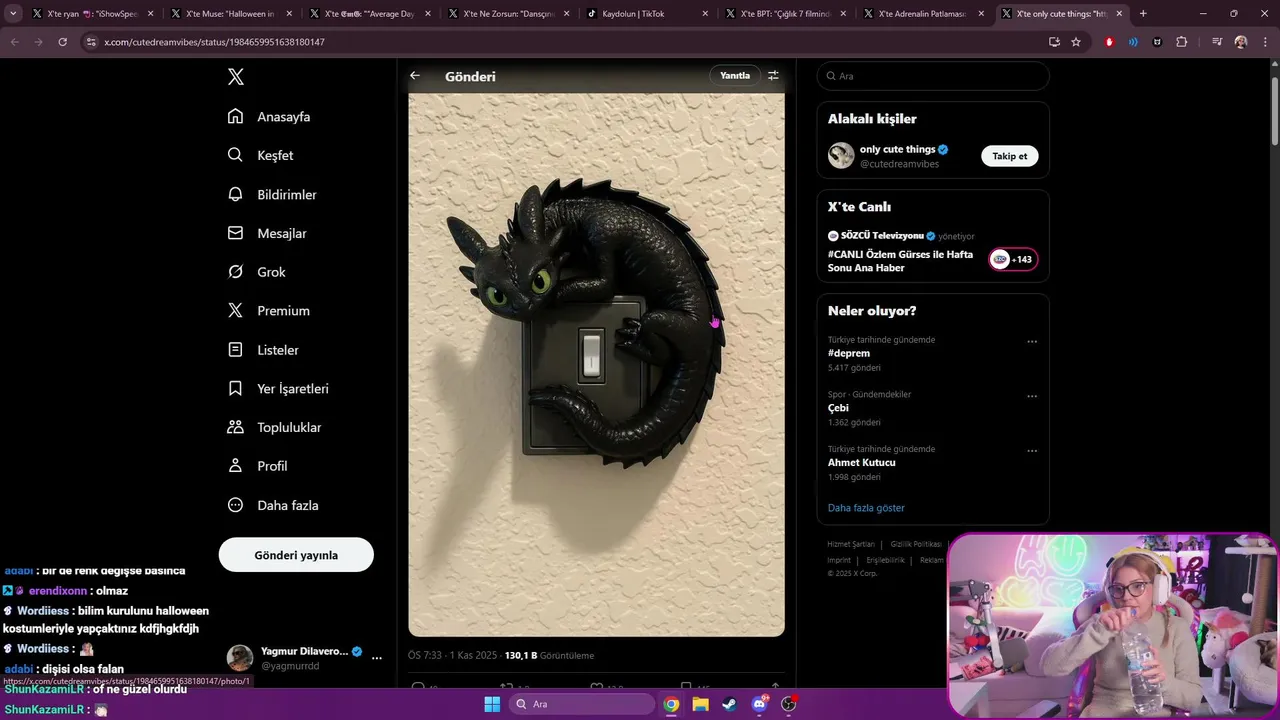Click the +143 live listeners badge
Viewport: 1280px width, 720px height.
1013,260
